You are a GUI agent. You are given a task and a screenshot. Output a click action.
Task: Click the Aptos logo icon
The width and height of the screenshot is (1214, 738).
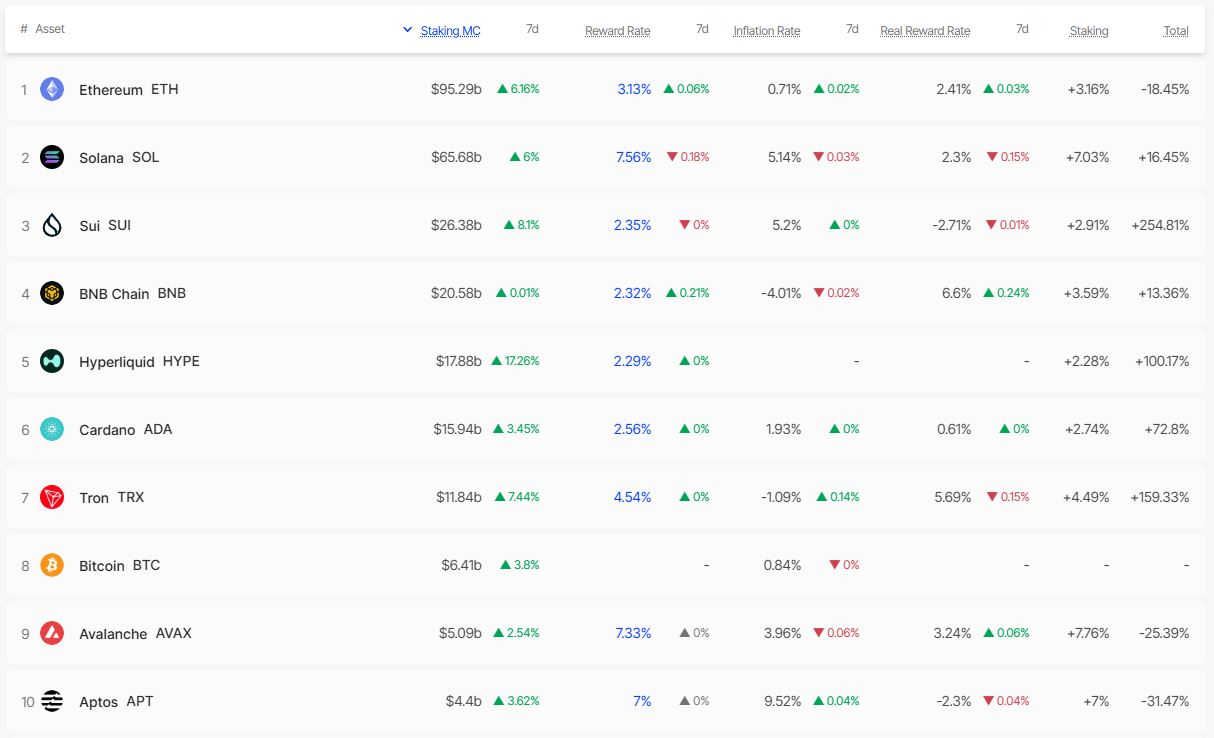pyautogui.click(x=52, y=701)
